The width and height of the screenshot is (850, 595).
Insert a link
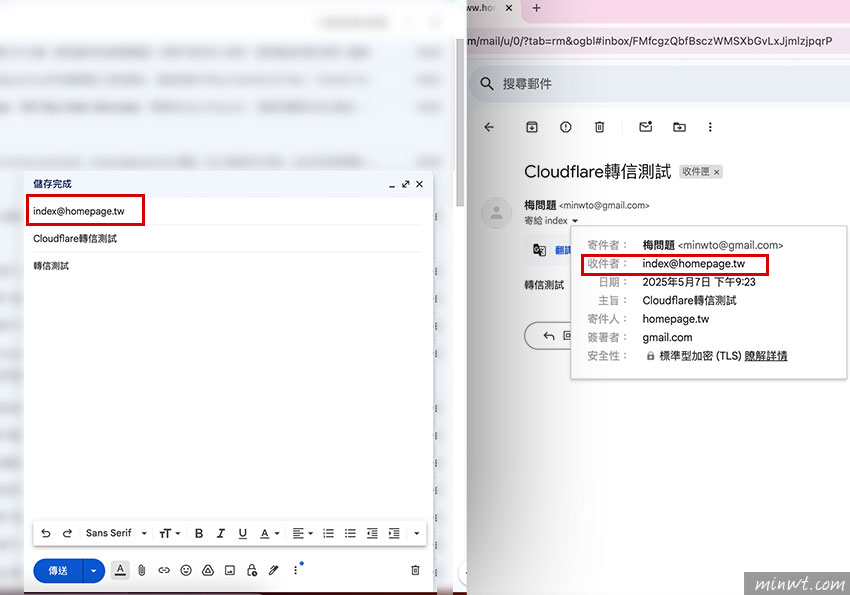(x=164, y=570)
